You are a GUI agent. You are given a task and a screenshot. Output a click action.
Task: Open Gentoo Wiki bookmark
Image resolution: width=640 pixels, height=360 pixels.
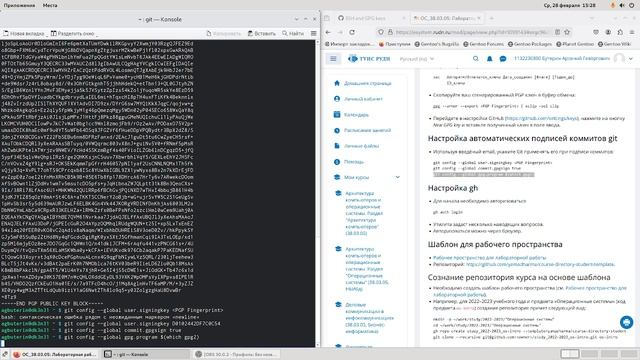[x=615, y=44]
